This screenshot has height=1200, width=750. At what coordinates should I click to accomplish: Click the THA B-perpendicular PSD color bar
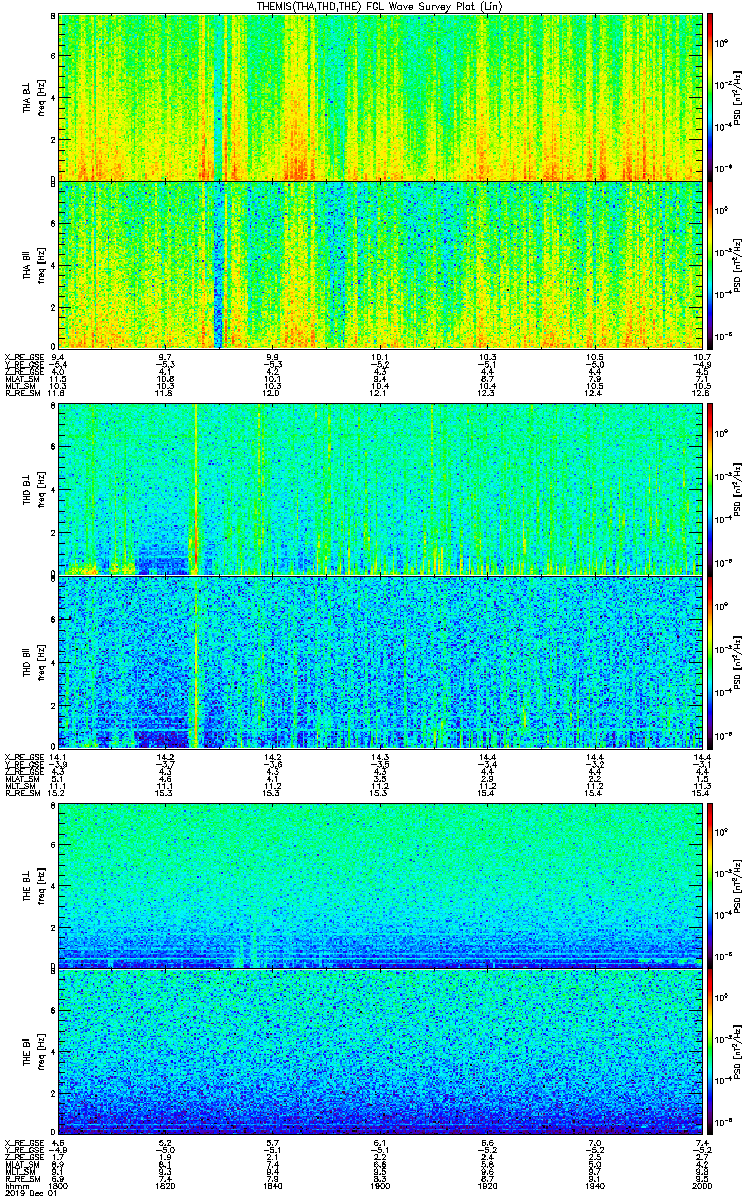click(711, 96)
